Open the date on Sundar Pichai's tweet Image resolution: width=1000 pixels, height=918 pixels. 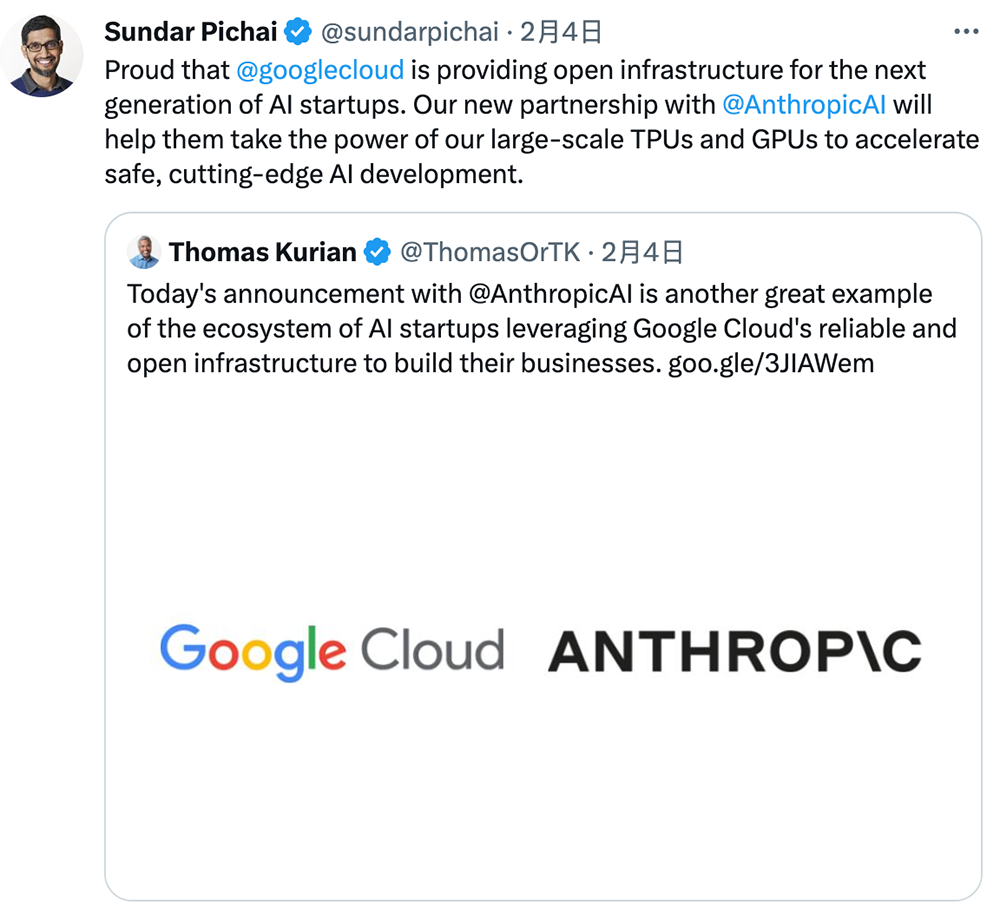click(561, 32)
